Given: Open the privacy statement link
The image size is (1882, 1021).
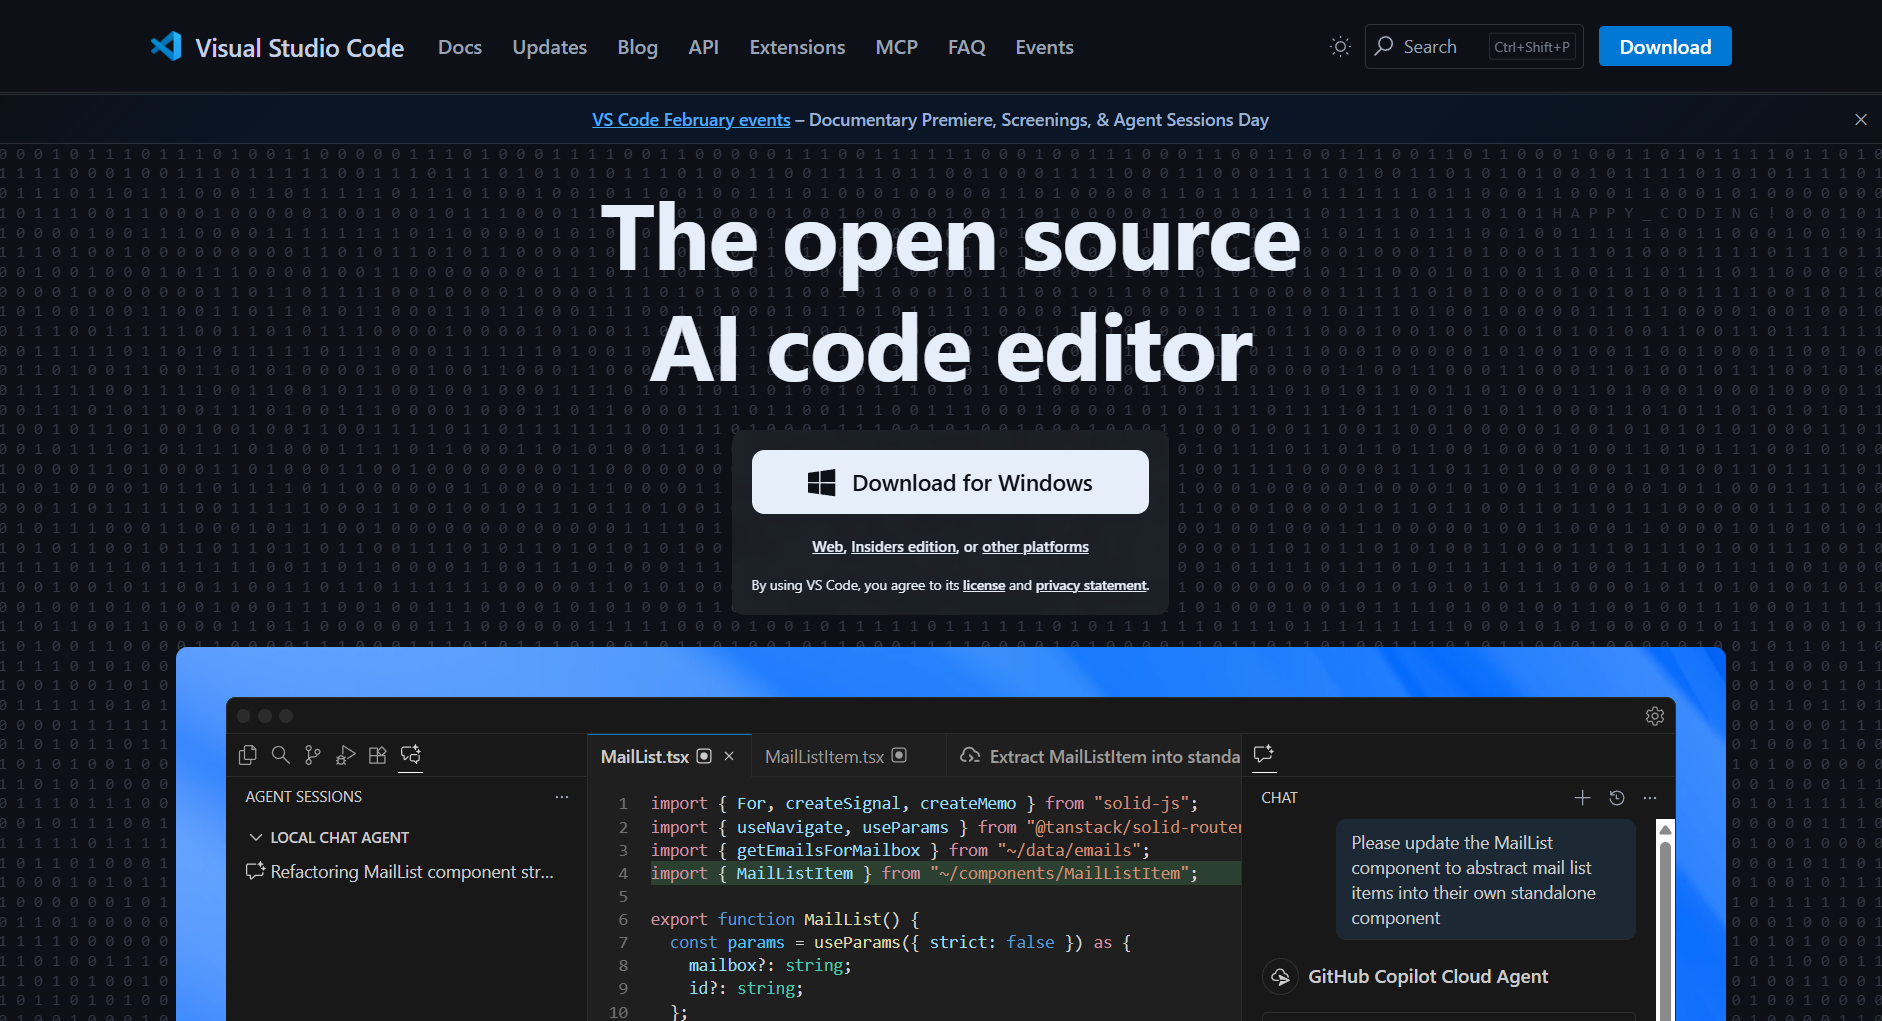Looking at the screenshot, I should (x=1091, y=585).
